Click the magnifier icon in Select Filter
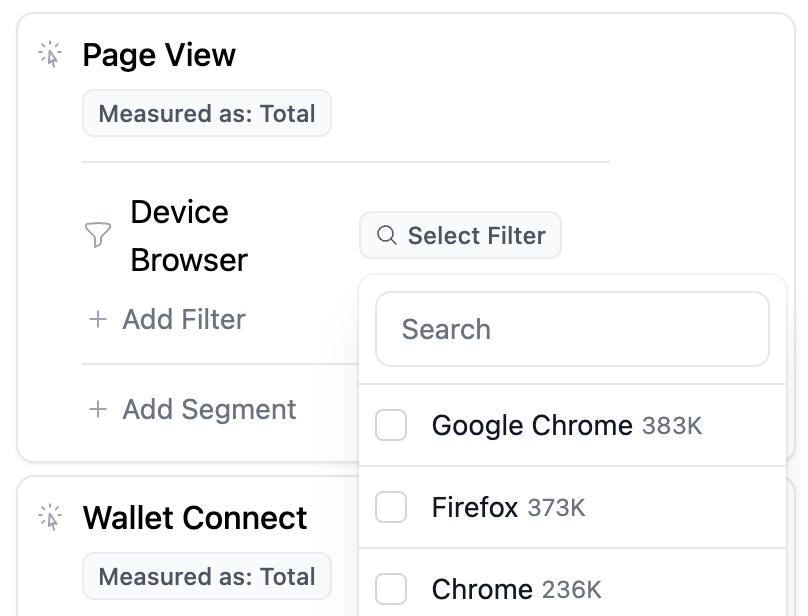Viewport: 808px width, 616px height. click(x=386, y=235)
